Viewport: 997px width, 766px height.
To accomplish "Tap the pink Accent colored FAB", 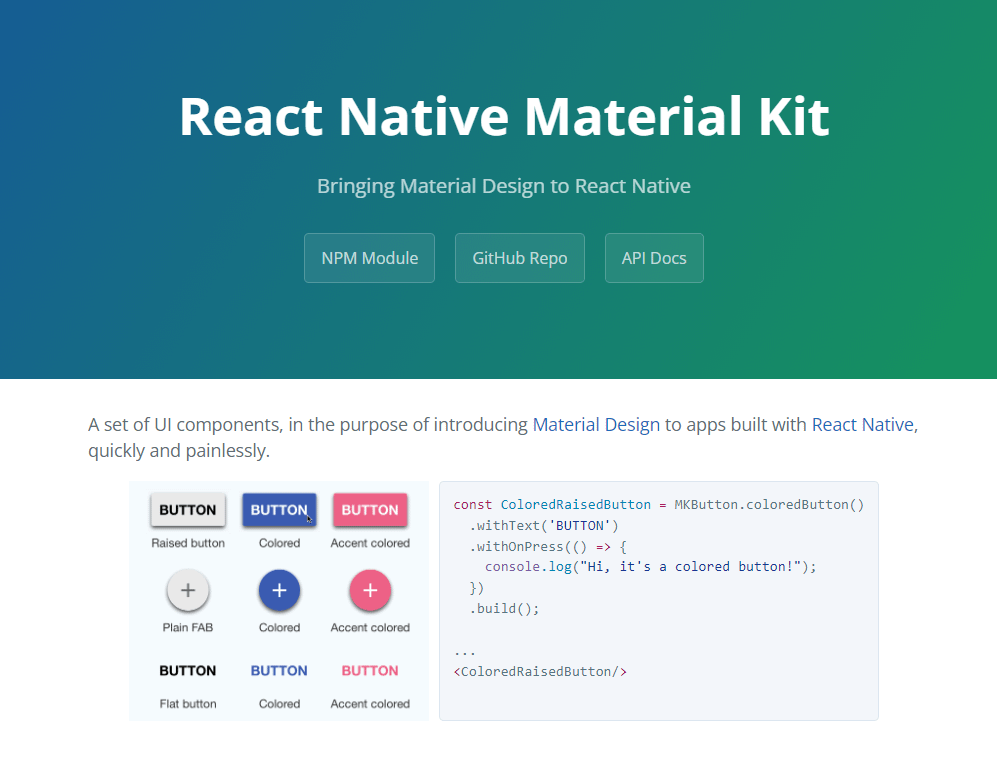I will click(369, 591).
